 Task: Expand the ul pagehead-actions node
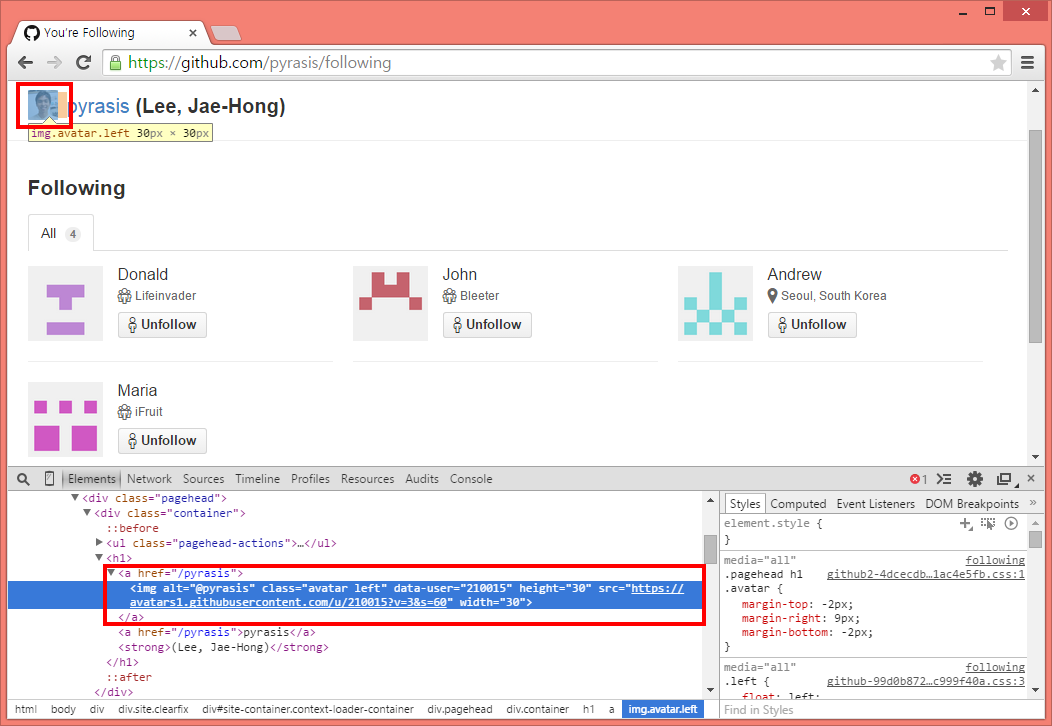click(99, 543)
